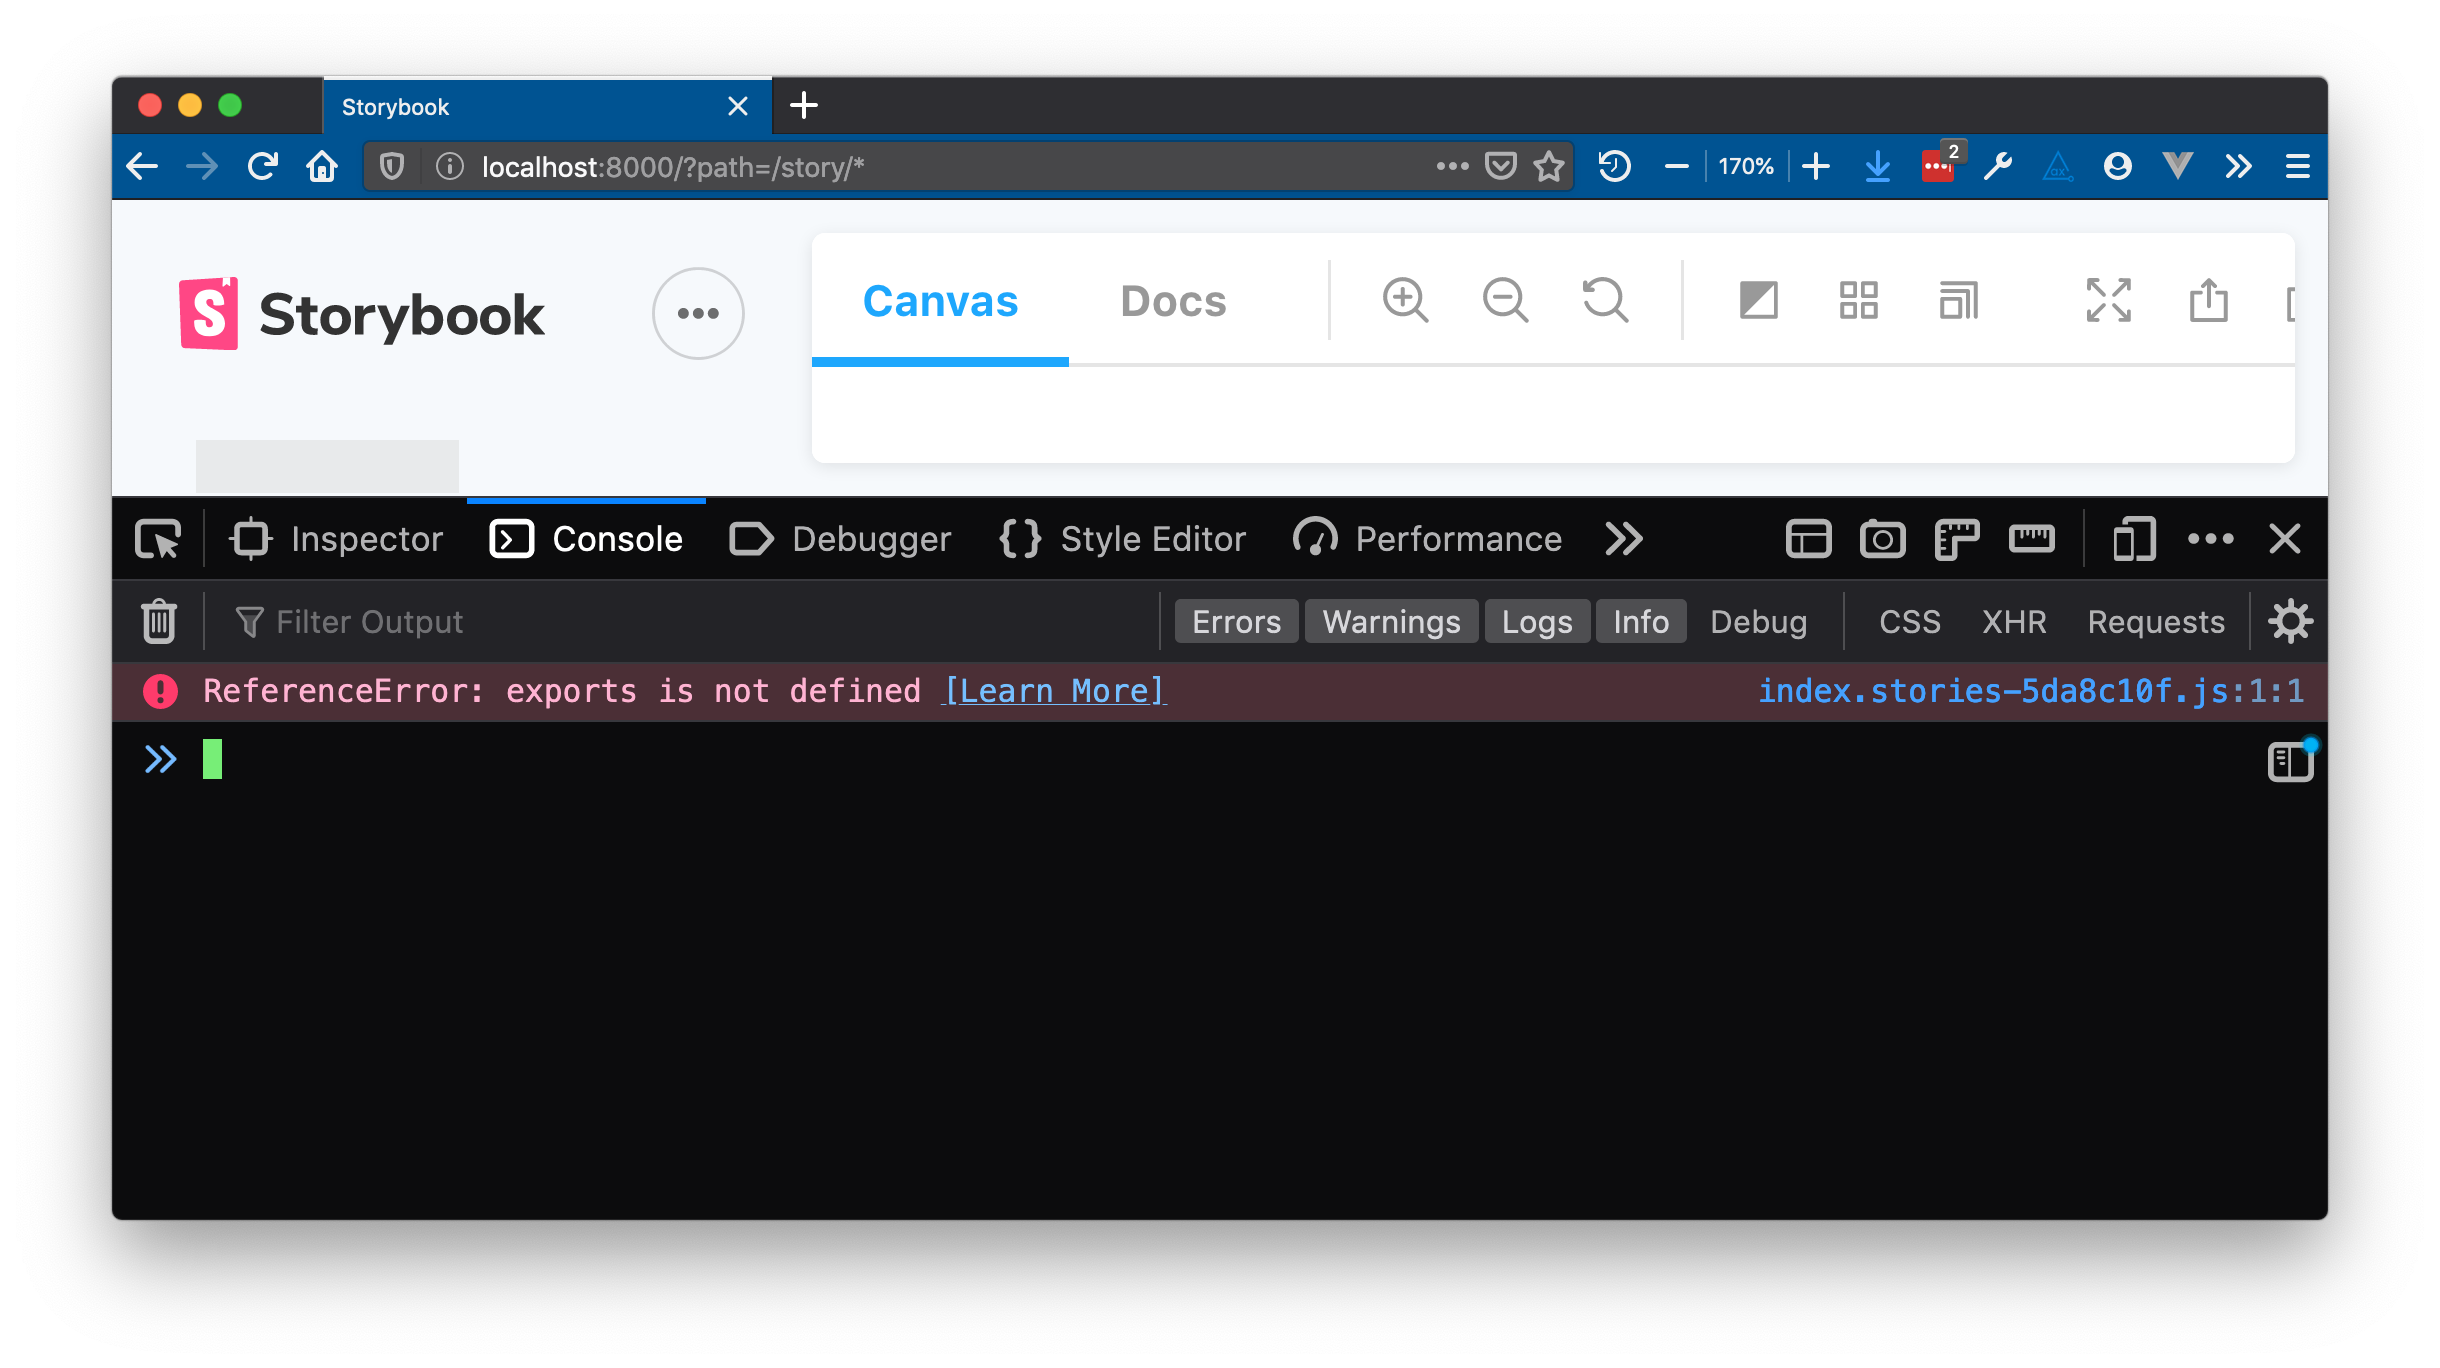Image resolution: width=2440 pixels, height=1368 pixels.
Task: Apply a grid to the preview
Action: (1857, 300)
